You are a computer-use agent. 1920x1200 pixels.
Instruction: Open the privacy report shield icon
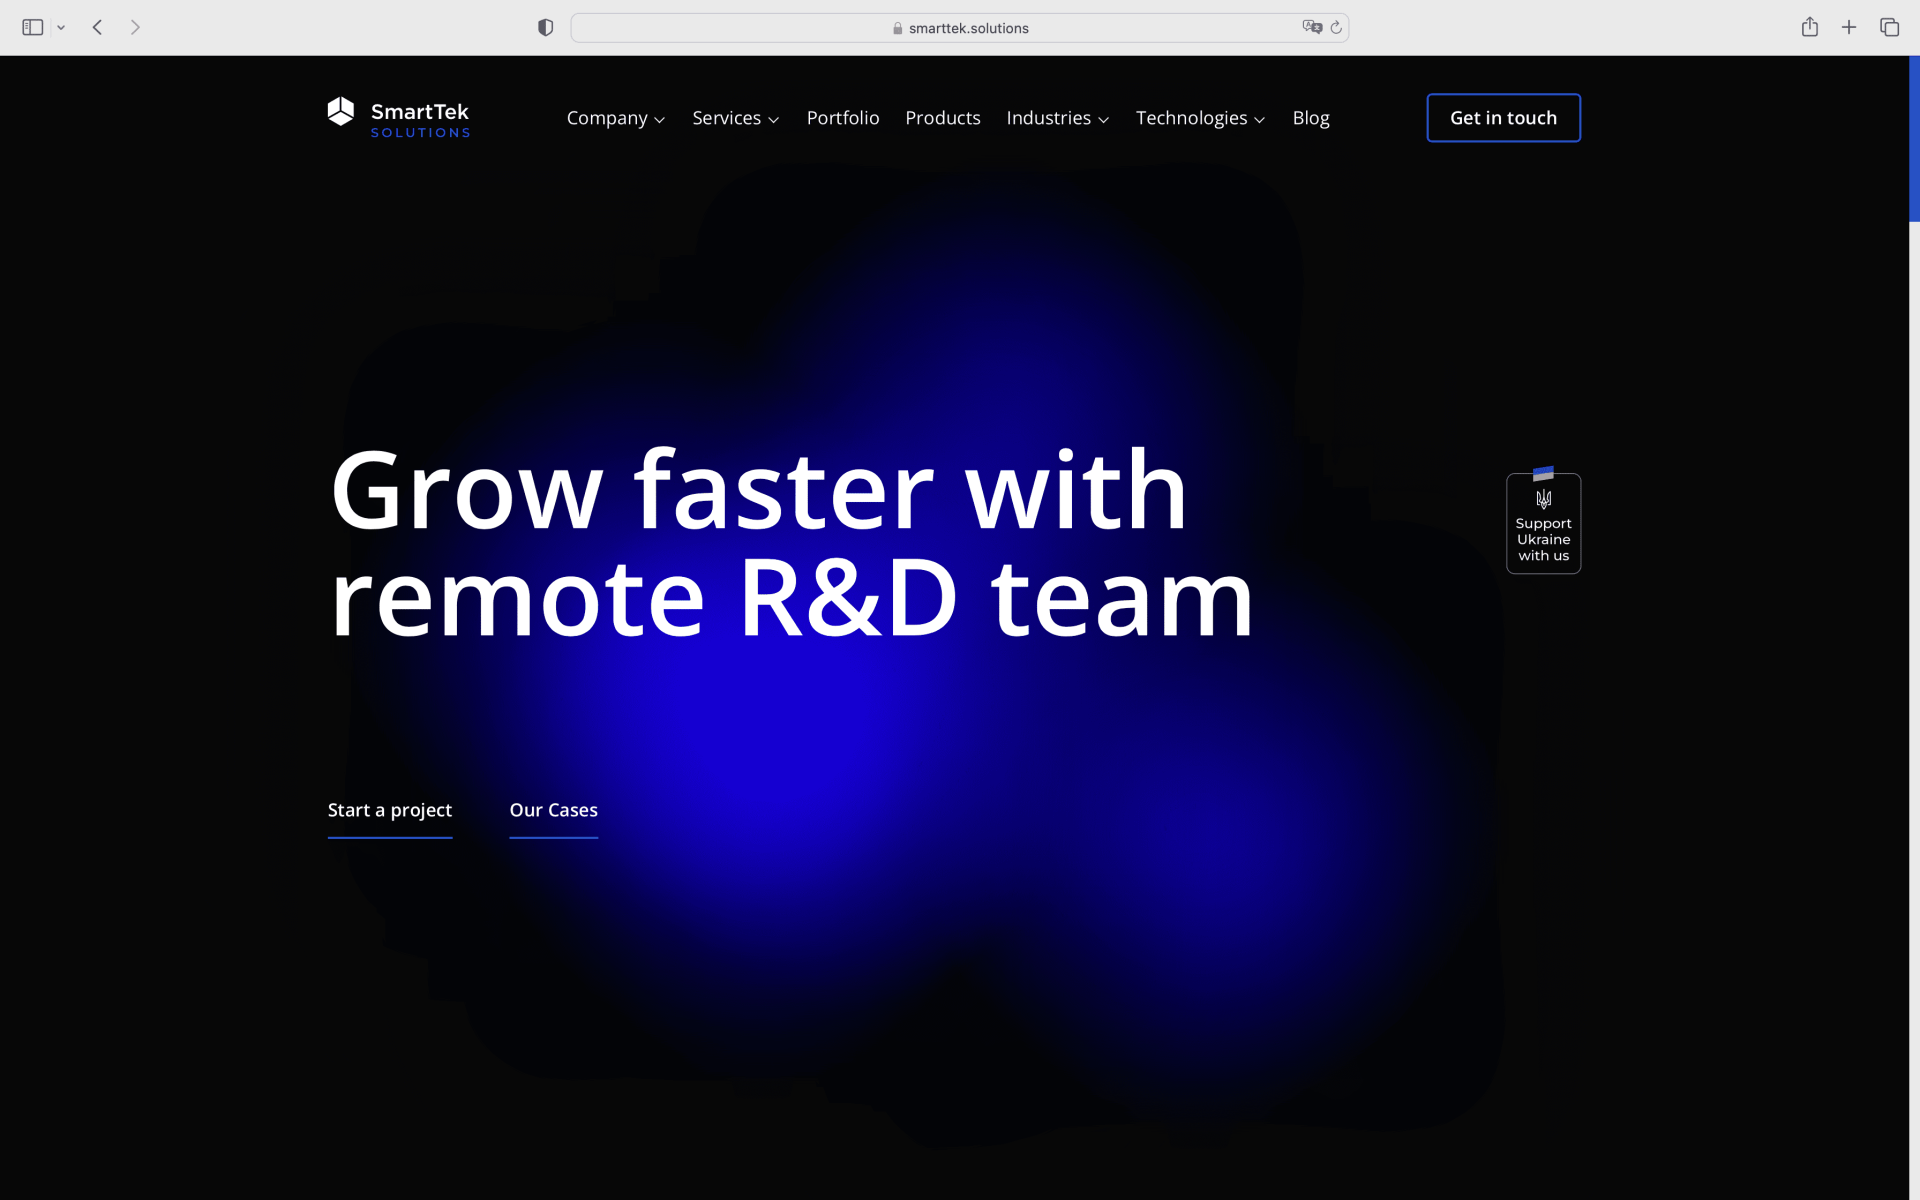pos(545,27)
